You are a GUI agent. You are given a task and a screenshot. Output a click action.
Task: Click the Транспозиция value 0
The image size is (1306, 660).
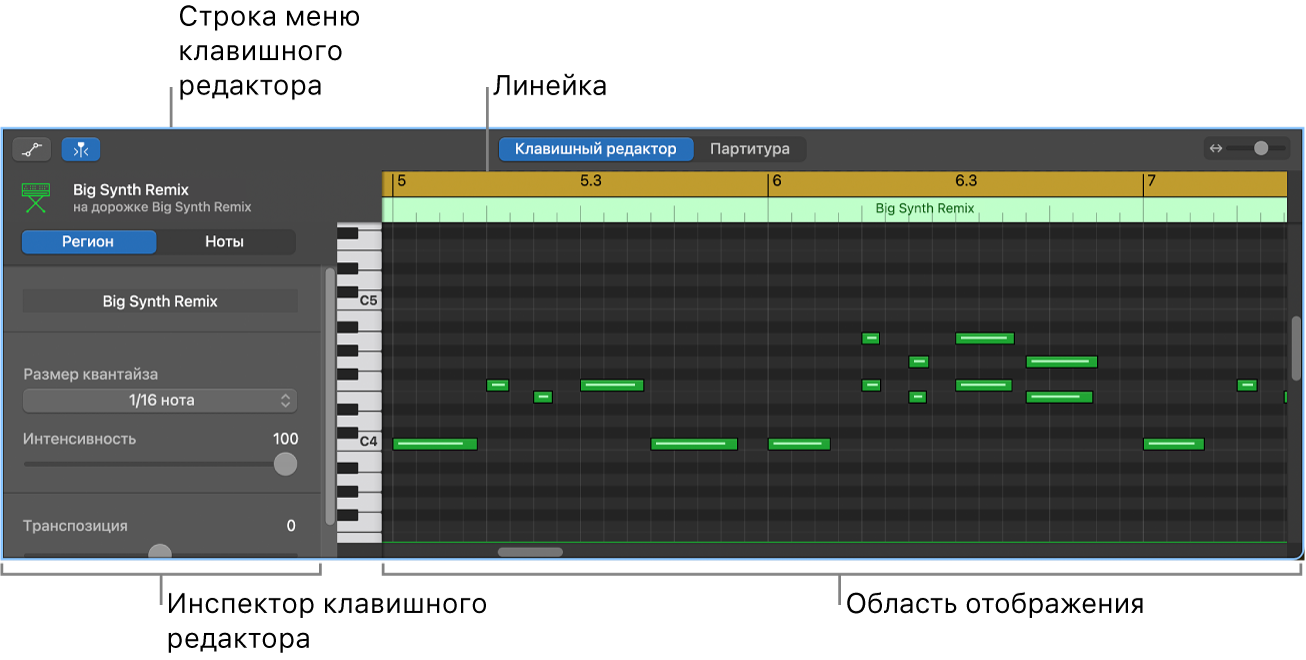coord(291,525)
